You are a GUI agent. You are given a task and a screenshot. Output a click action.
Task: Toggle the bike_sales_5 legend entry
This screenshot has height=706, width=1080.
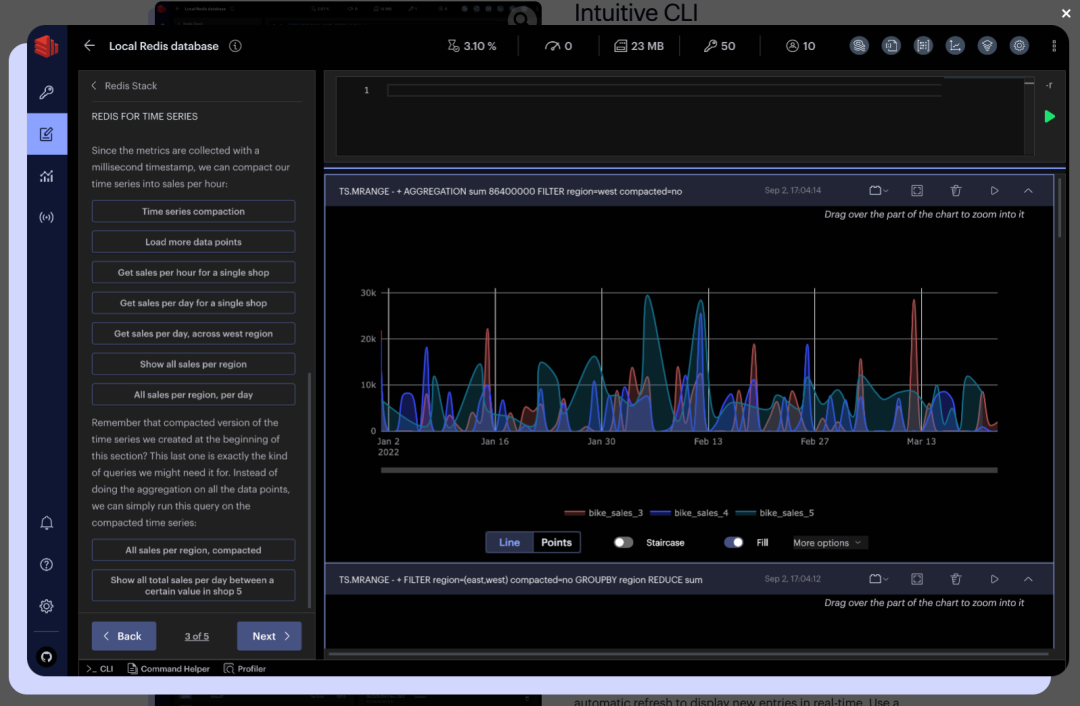[775, 513]
